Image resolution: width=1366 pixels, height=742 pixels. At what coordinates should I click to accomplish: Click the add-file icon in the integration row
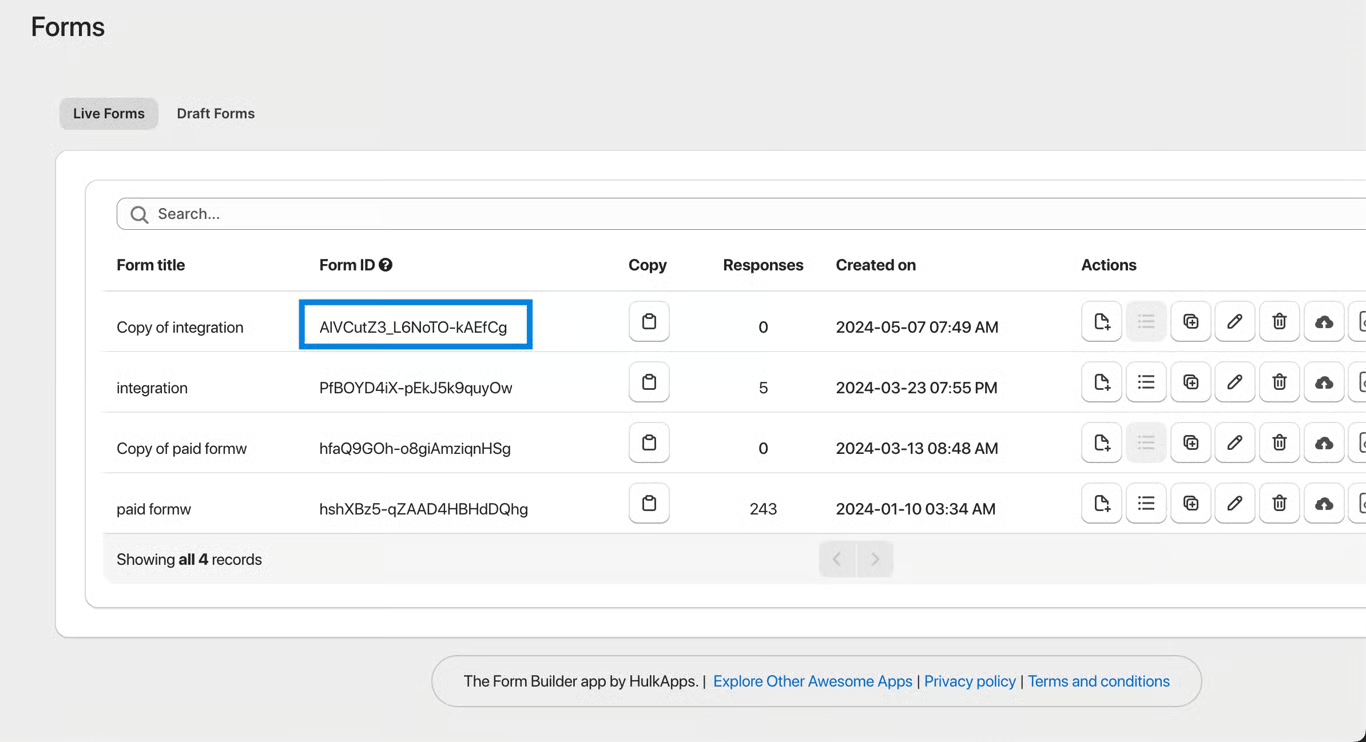(1101, 382)
